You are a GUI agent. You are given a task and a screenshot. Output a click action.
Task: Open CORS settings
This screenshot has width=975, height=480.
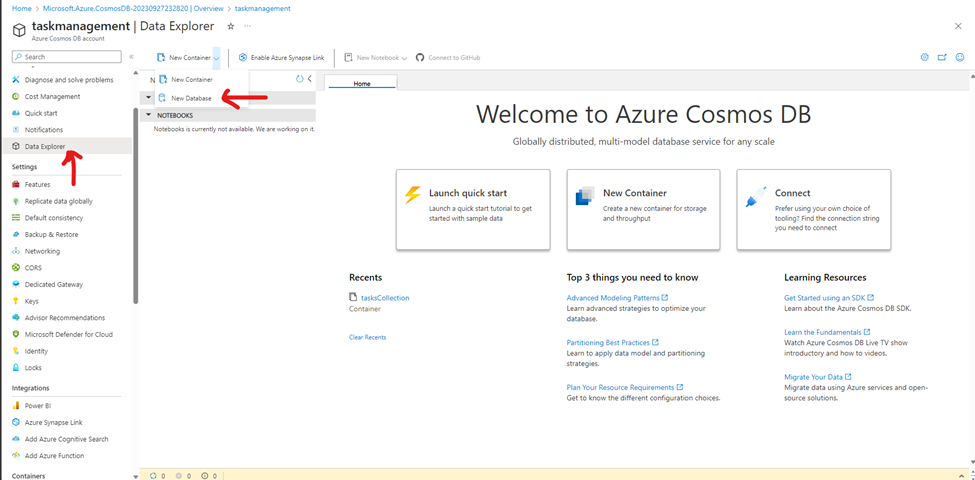(33, 268)
